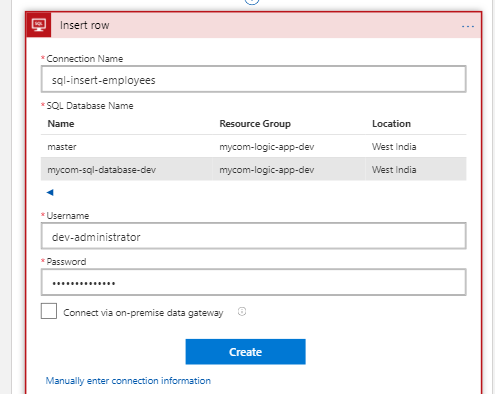Select the mycom-sql-database-dev row
Screen dimensions: 495x394
pyautogui.click(x=253, y=169)
